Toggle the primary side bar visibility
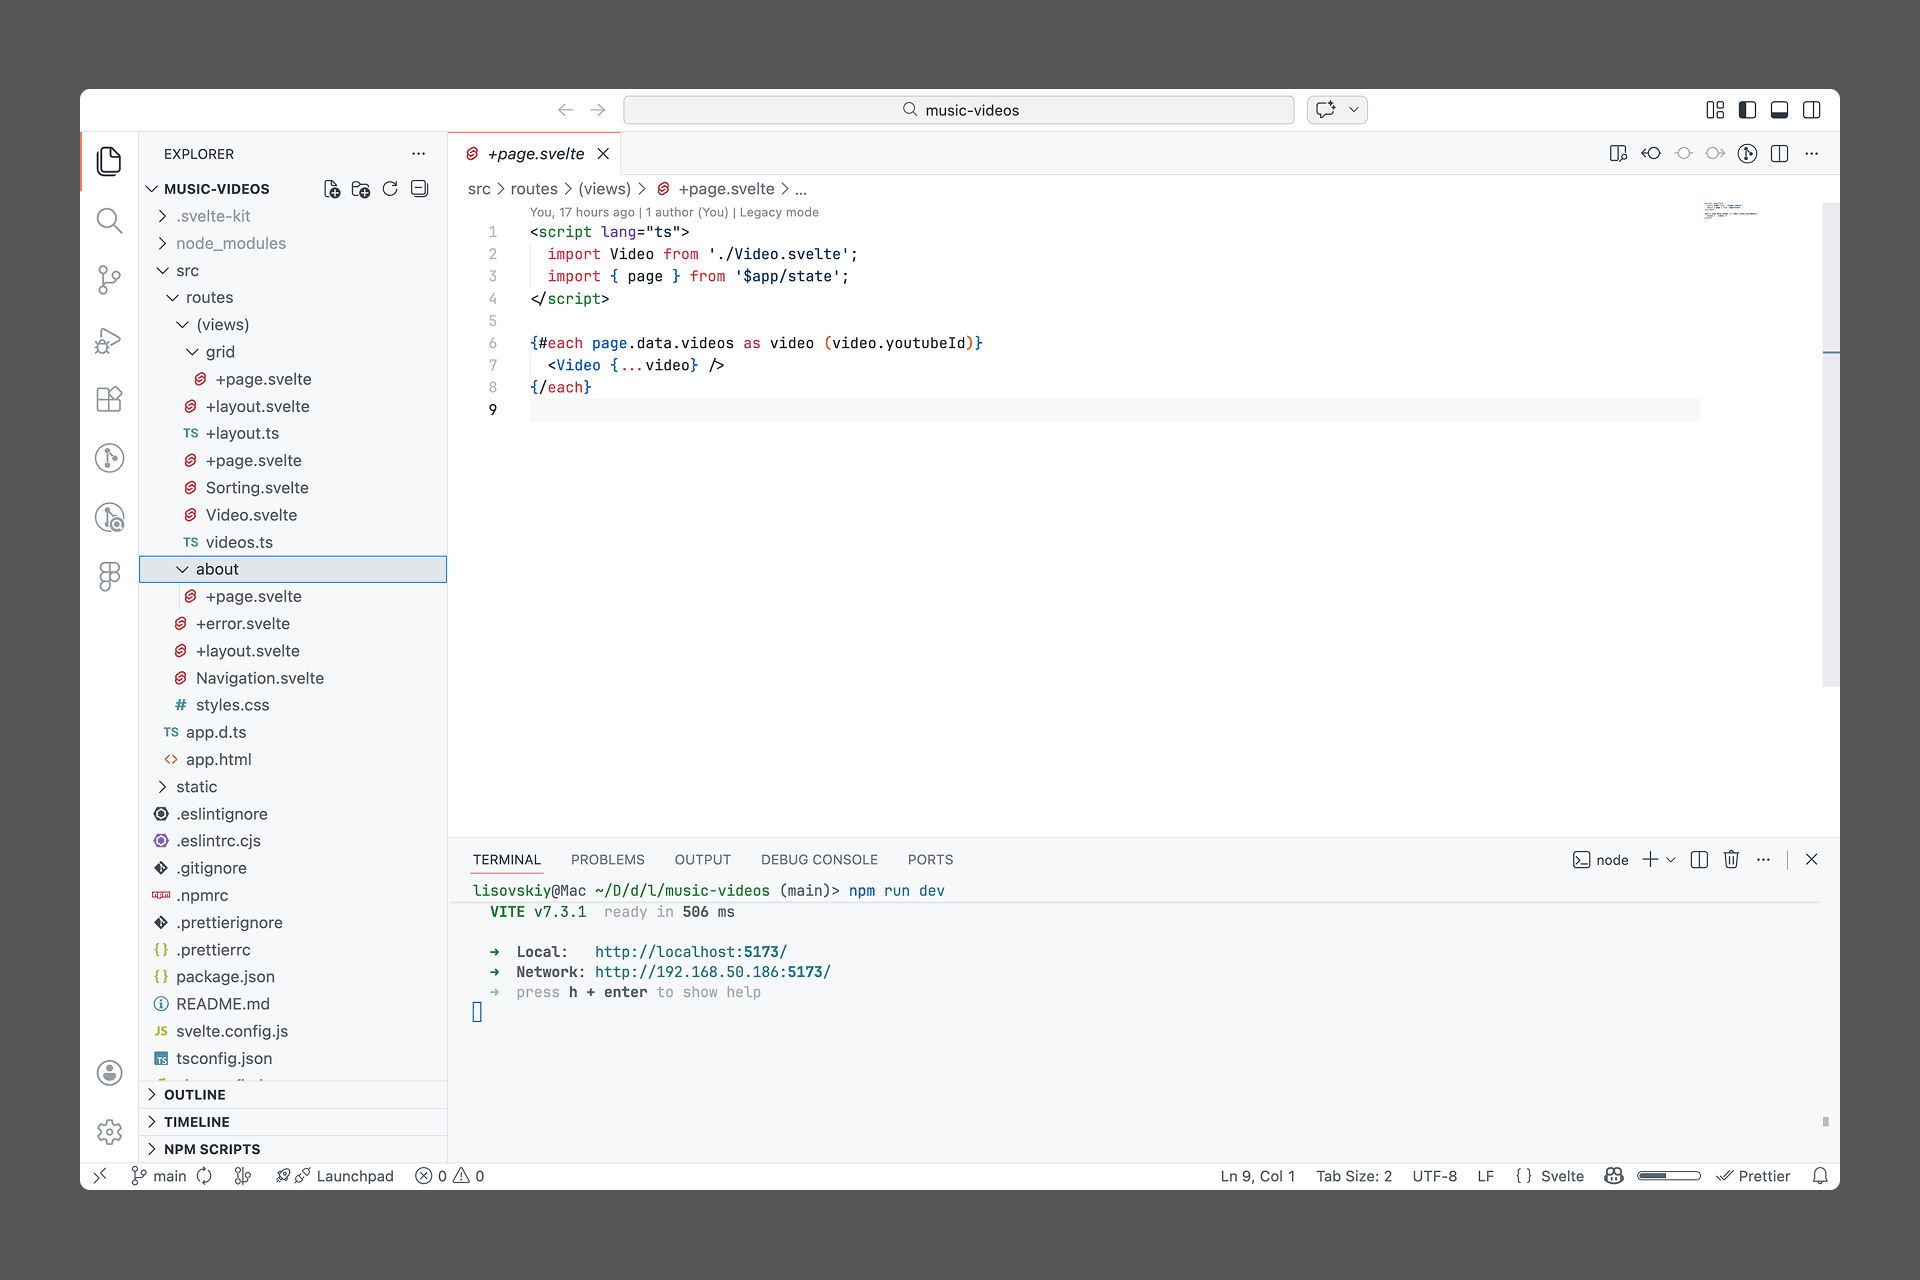This screenshot has width=1920, height=1280. (x=1747, y=110)
